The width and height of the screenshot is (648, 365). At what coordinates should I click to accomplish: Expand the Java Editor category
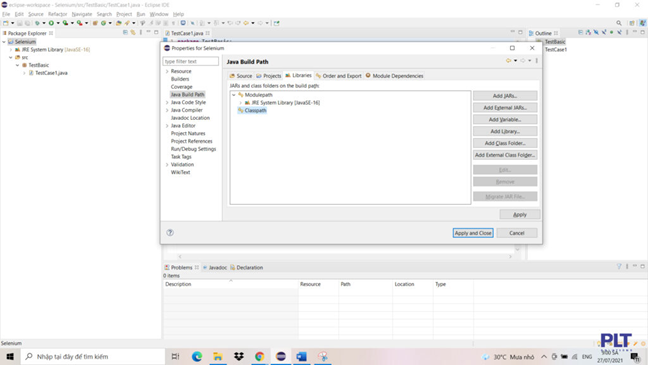[x=167, y=126]
